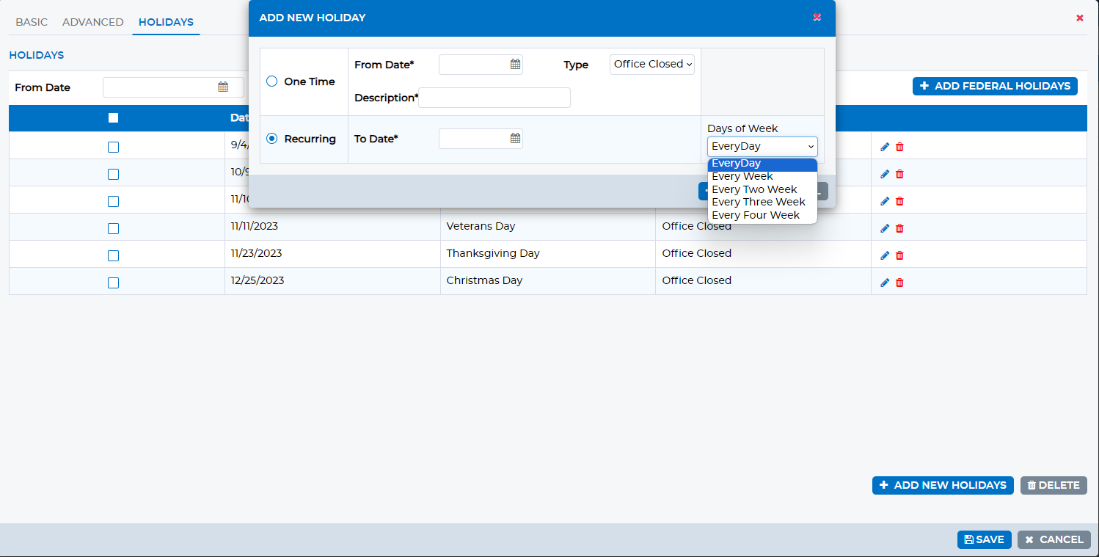The width and height of the screenshot is (1099, 557).
Task: Click Add Federal Holidays button
Action: (995, 85)
